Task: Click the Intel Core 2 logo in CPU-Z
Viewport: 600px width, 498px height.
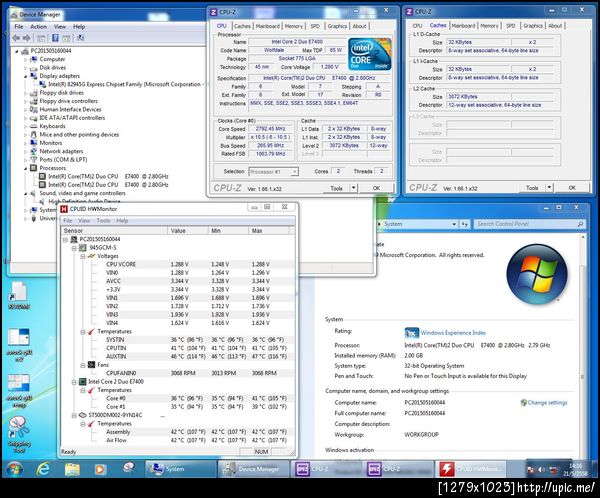Action: tap(370, 54)
